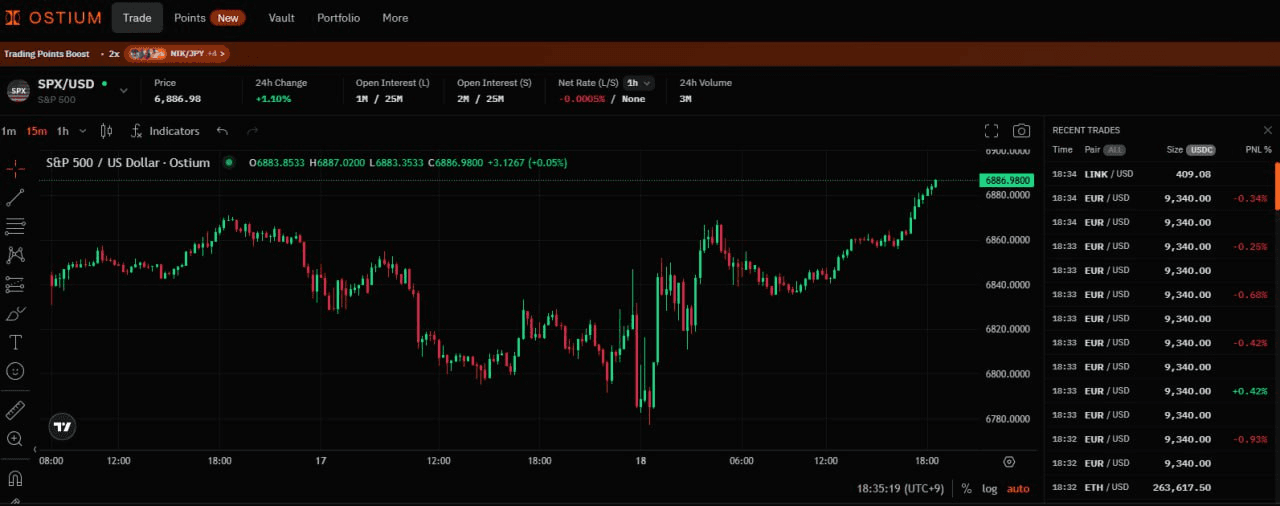This screenshot has width=1280, height=506.
Task: Select the 1m timeframe
Action: pyautogui.click(x=8, y=131)
